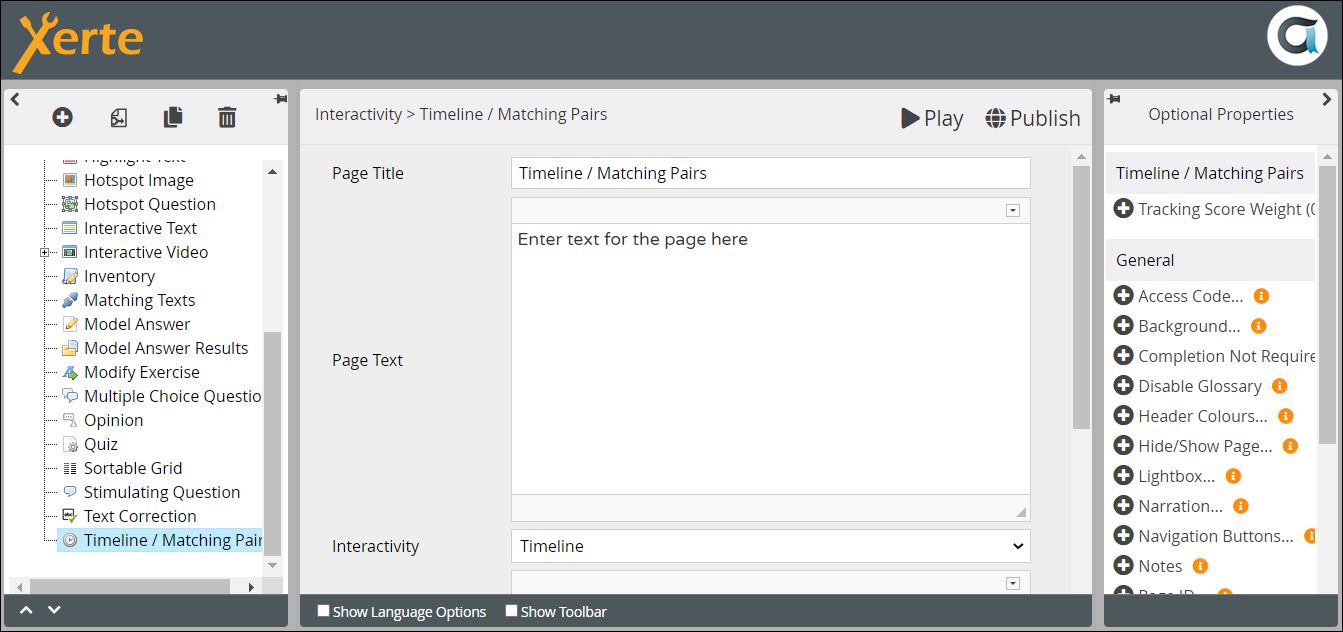Screen dimensions: 1343x632
Task: Pin the left page tree panel
Action: click(x=280, y=99)
